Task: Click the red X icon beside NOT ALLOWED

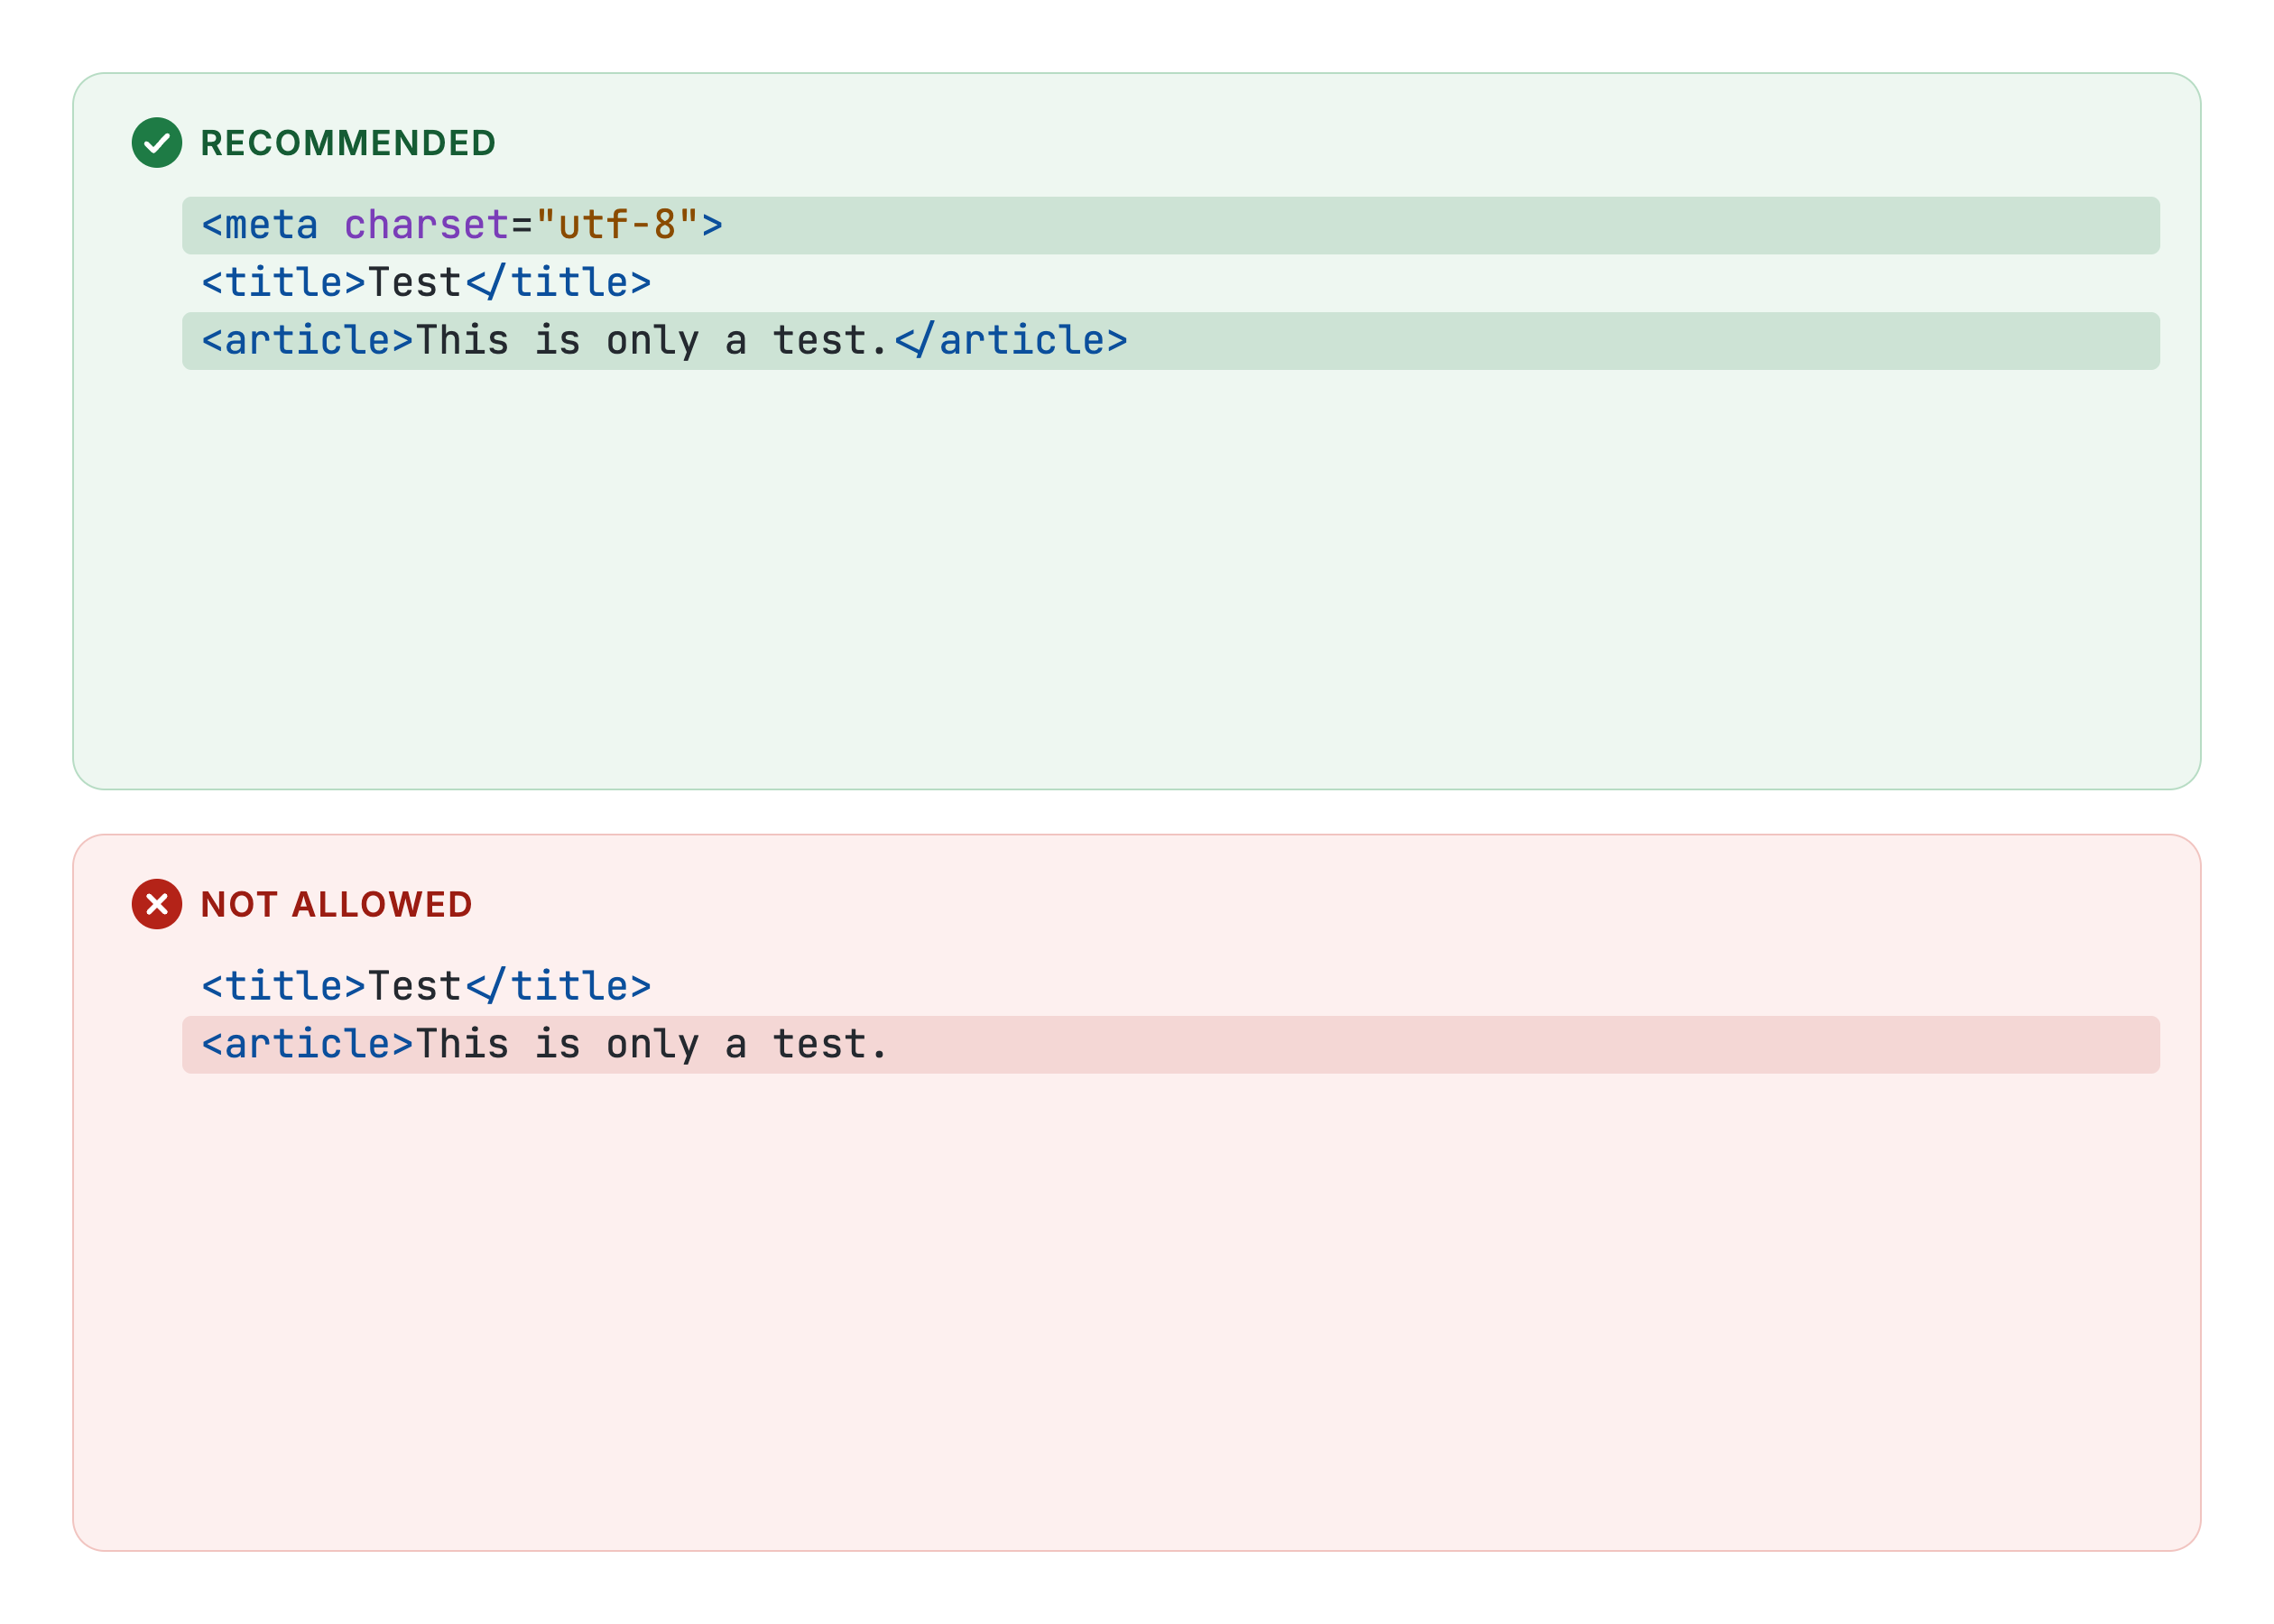Action: pyautogui.click(x=157, y=904)
